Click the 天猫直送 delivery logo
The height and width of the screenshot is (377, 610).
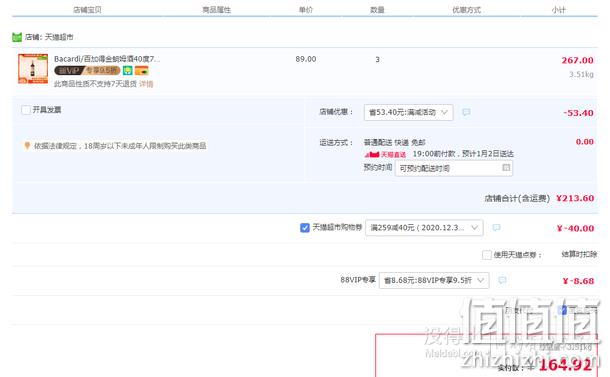pyautogui.click(x=385, y=154)
